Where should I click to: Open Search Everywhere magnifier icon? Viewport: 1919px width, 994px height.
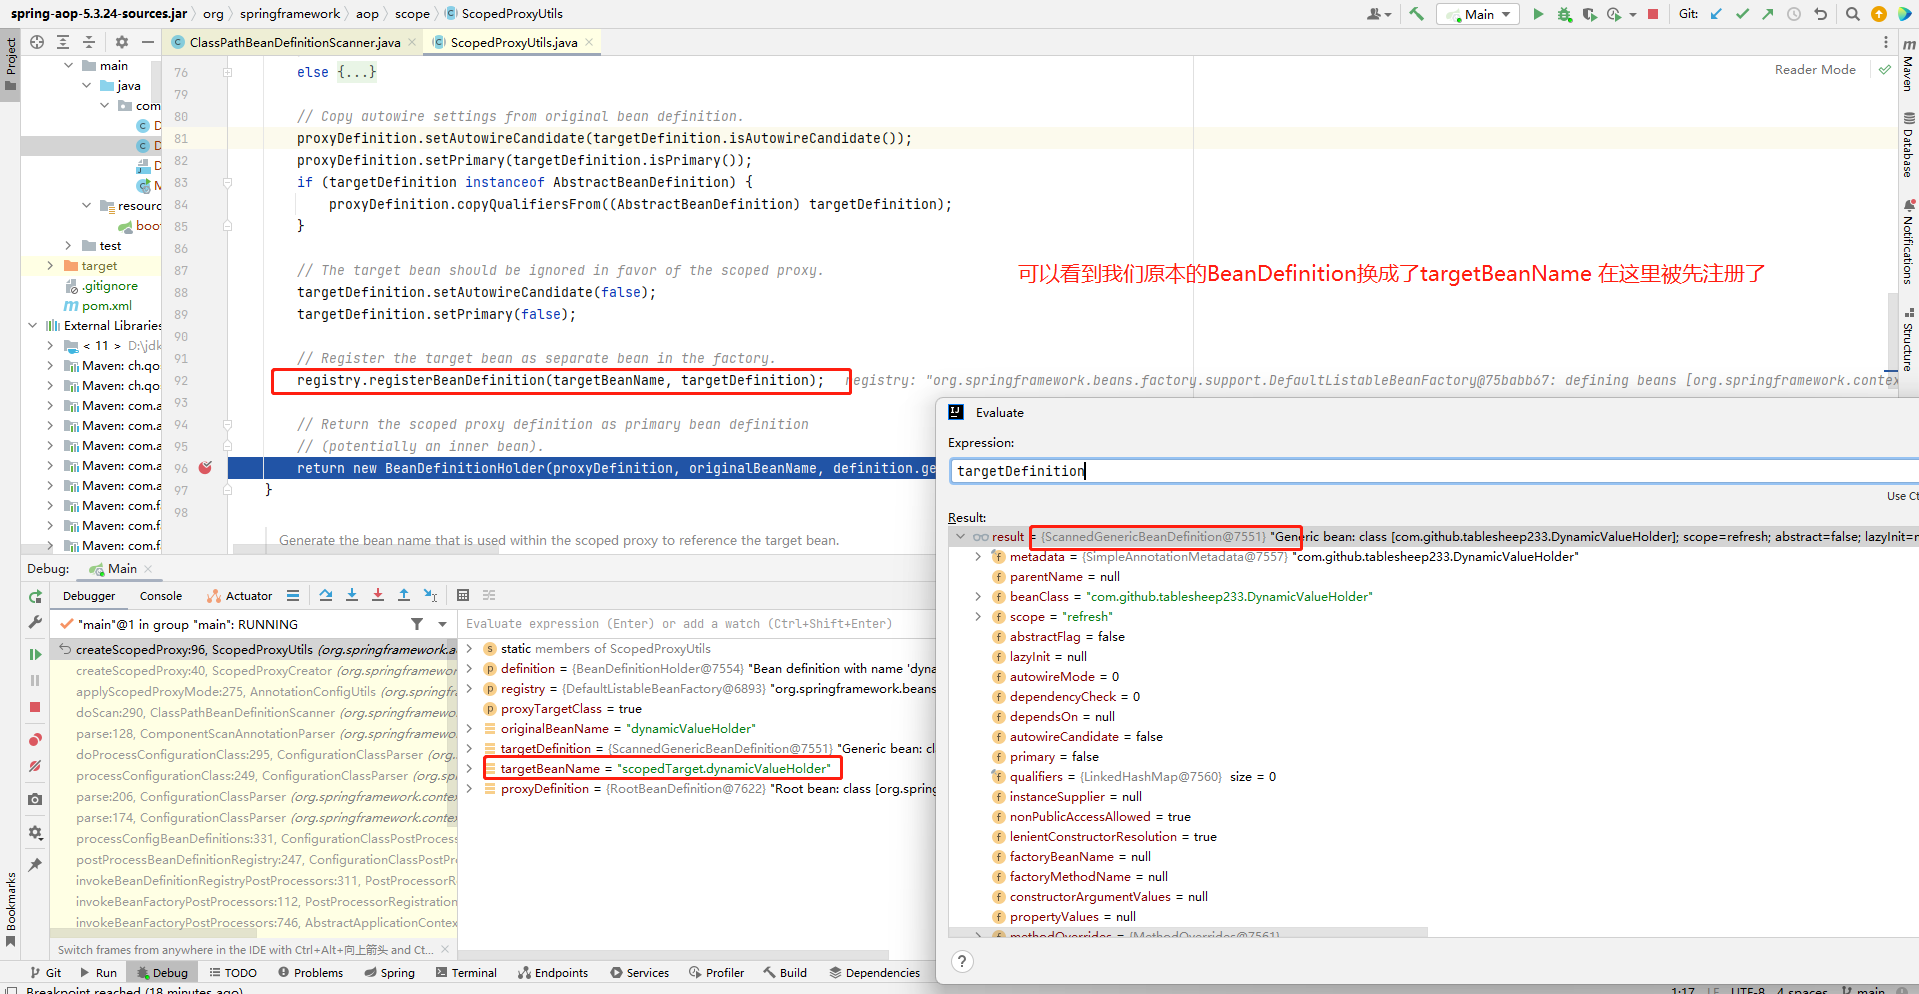[1852, 14]
